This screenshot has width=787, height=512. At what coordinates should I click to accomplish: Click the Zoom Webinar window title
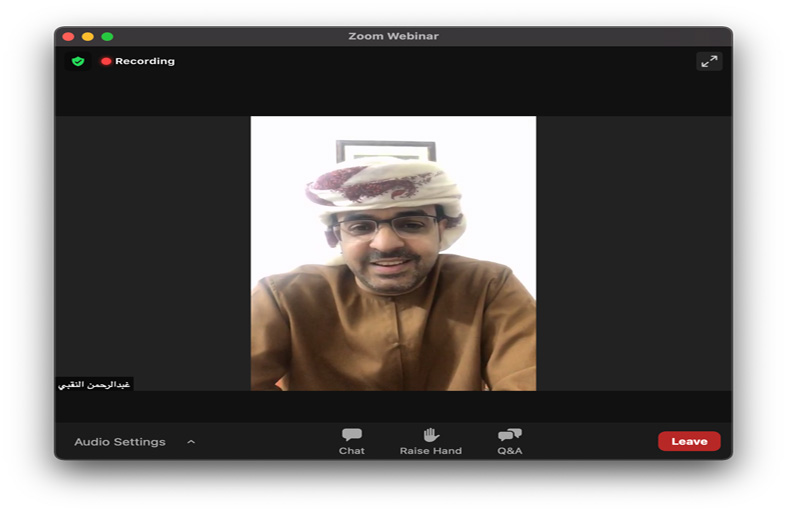click(x=393, y=36)
